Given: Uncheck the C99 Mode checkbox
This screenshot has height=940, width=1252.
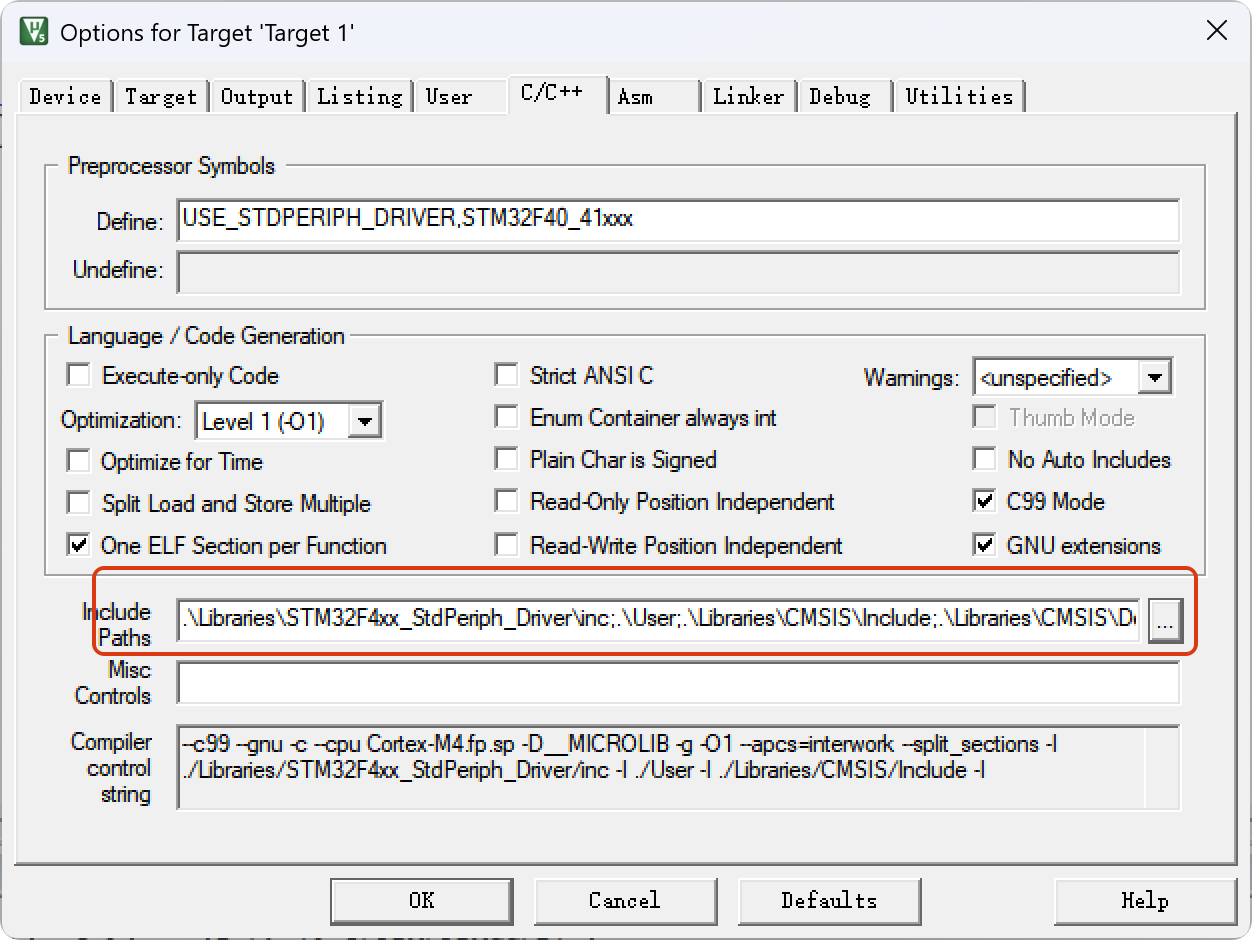Looking at the screenshot, I should (x=985, y=502).
